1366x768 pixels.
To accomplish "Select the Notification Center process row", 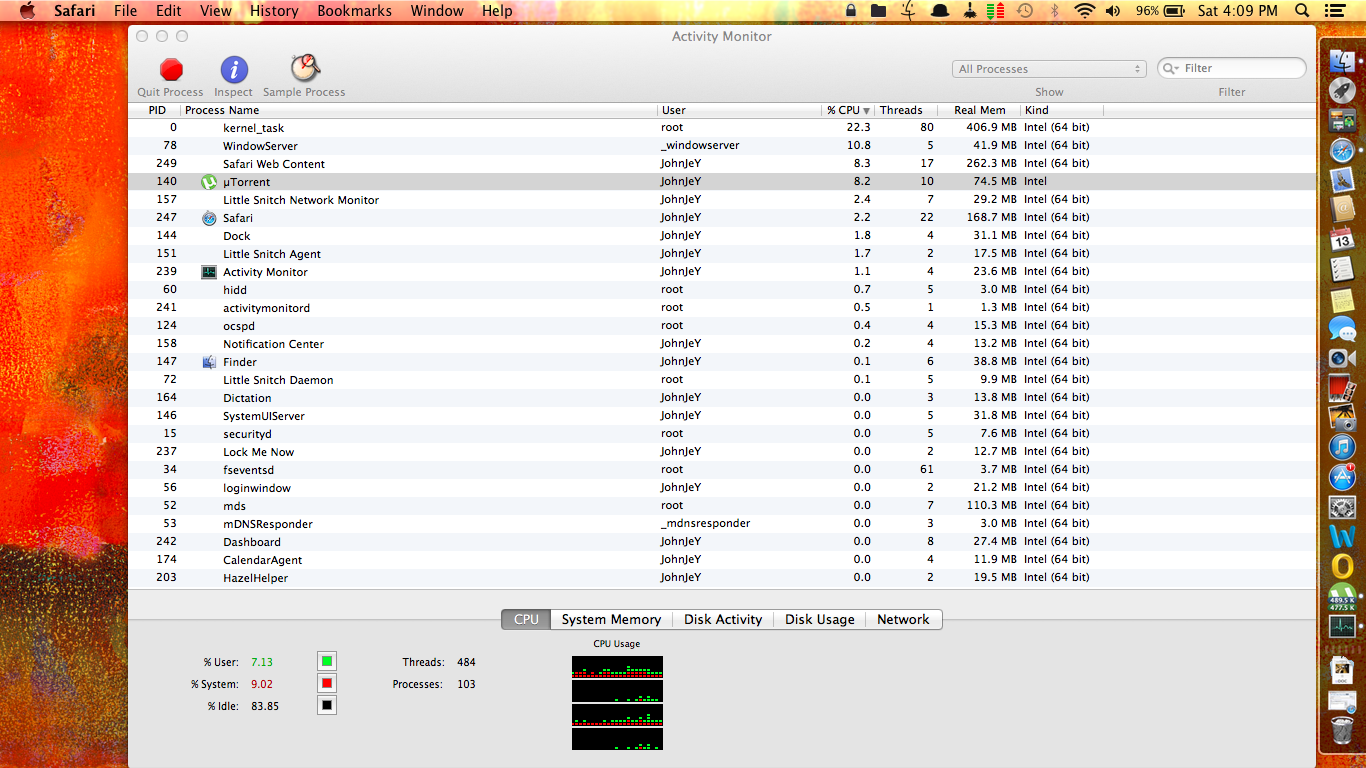I will (721, 344).
